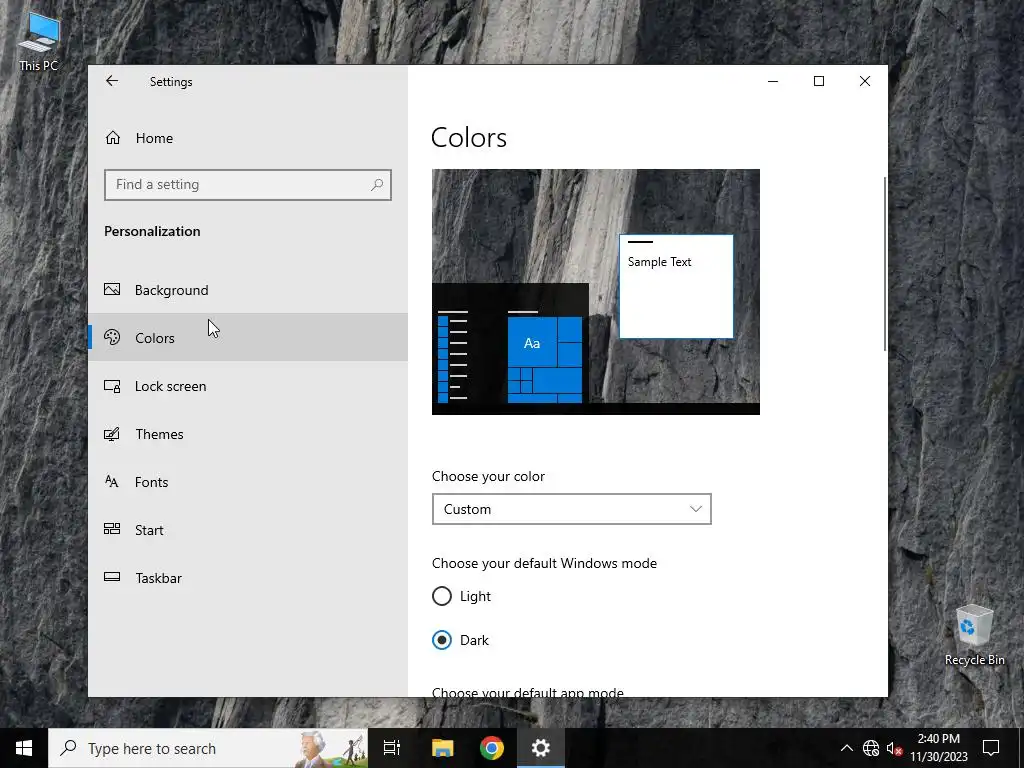The width and height of the screenshot is (1024, 768).
Task: Open the Themes settings page
Action: coord(248,434)
